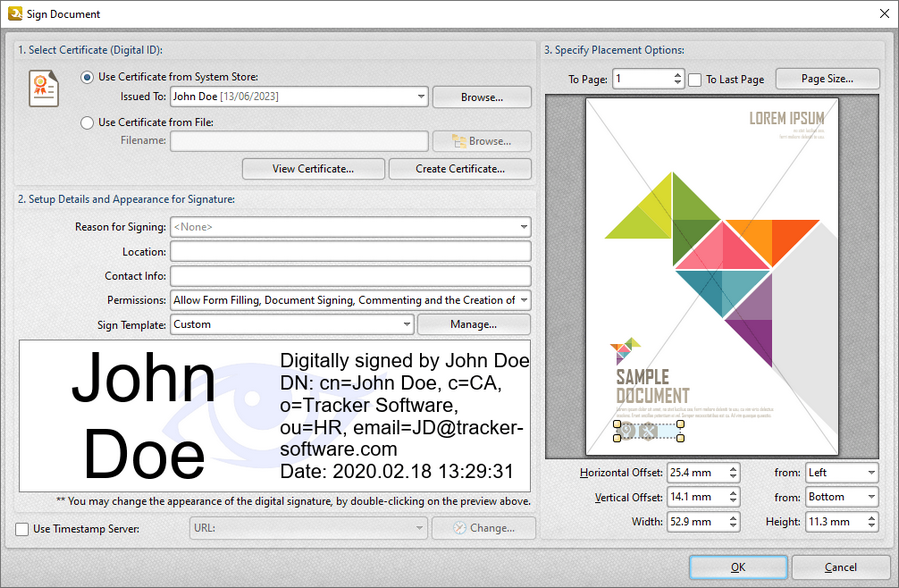899x588 pixels.
Task: Open the Issued To certificate list
Action: point(419,97)
